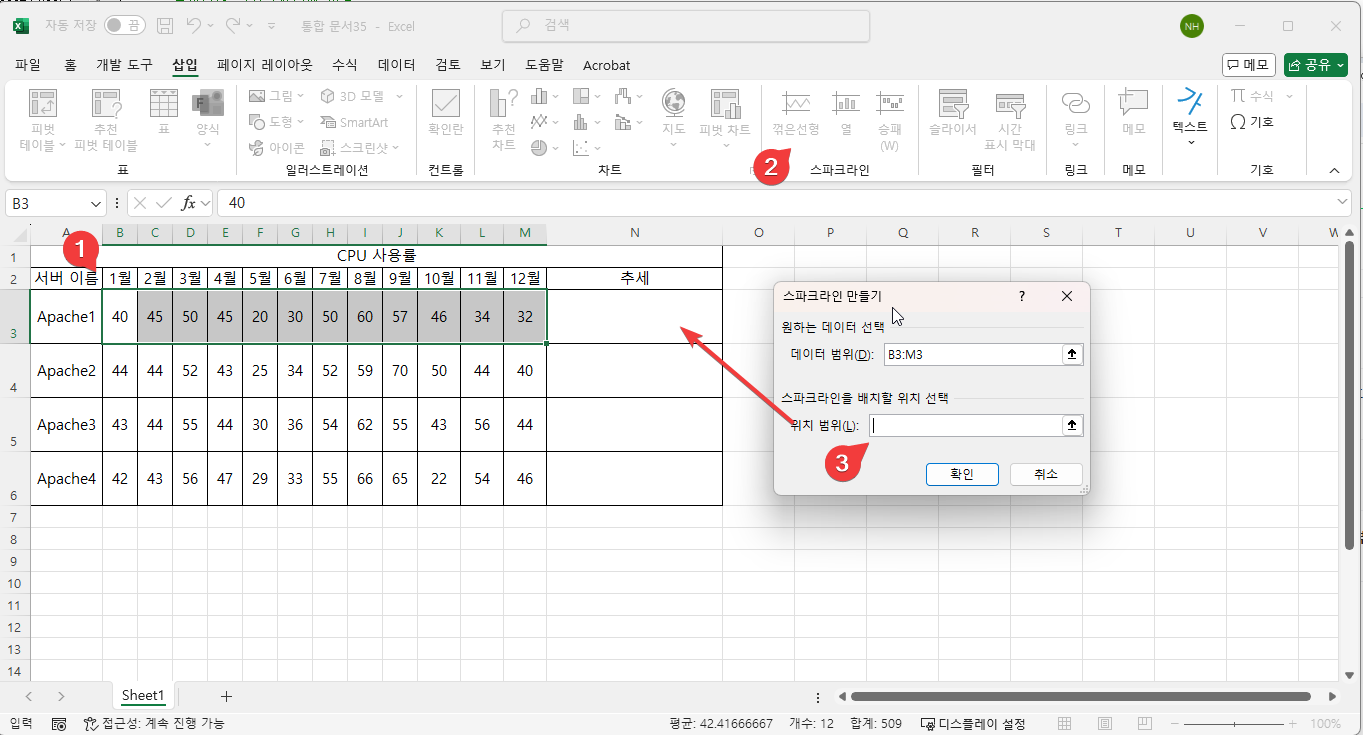Open the PivotChart (피벗 차트) dropdown
The image size is (1363, 735).
pos(725,144)
